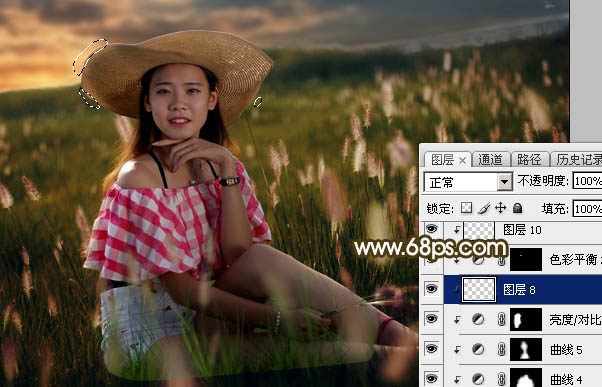Screen dimensions: 602x387
Task: Click the 填充 fill value field
Action: (x=587, y=209)
